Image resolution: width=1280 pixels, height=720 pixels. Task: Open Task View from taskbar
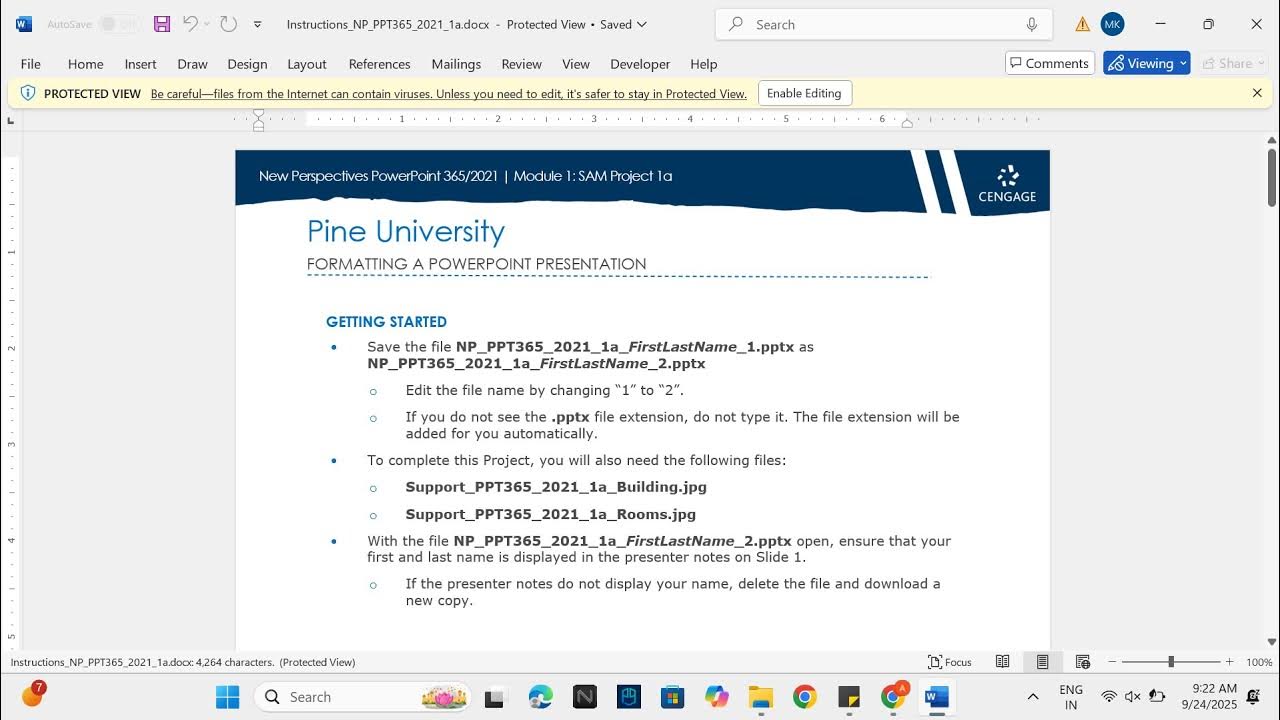[494, 697]
